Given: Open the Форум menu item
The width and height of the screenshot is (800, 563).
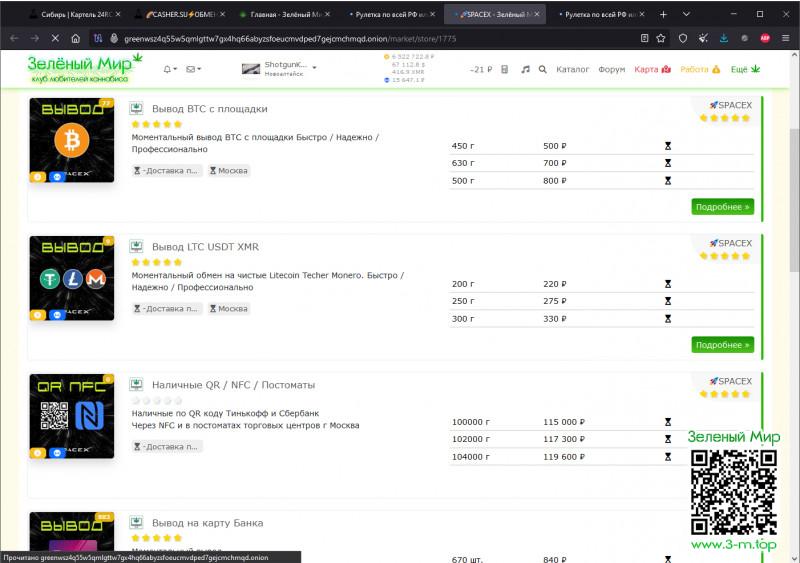Looking at the screenshot, I should click(611, 70).
